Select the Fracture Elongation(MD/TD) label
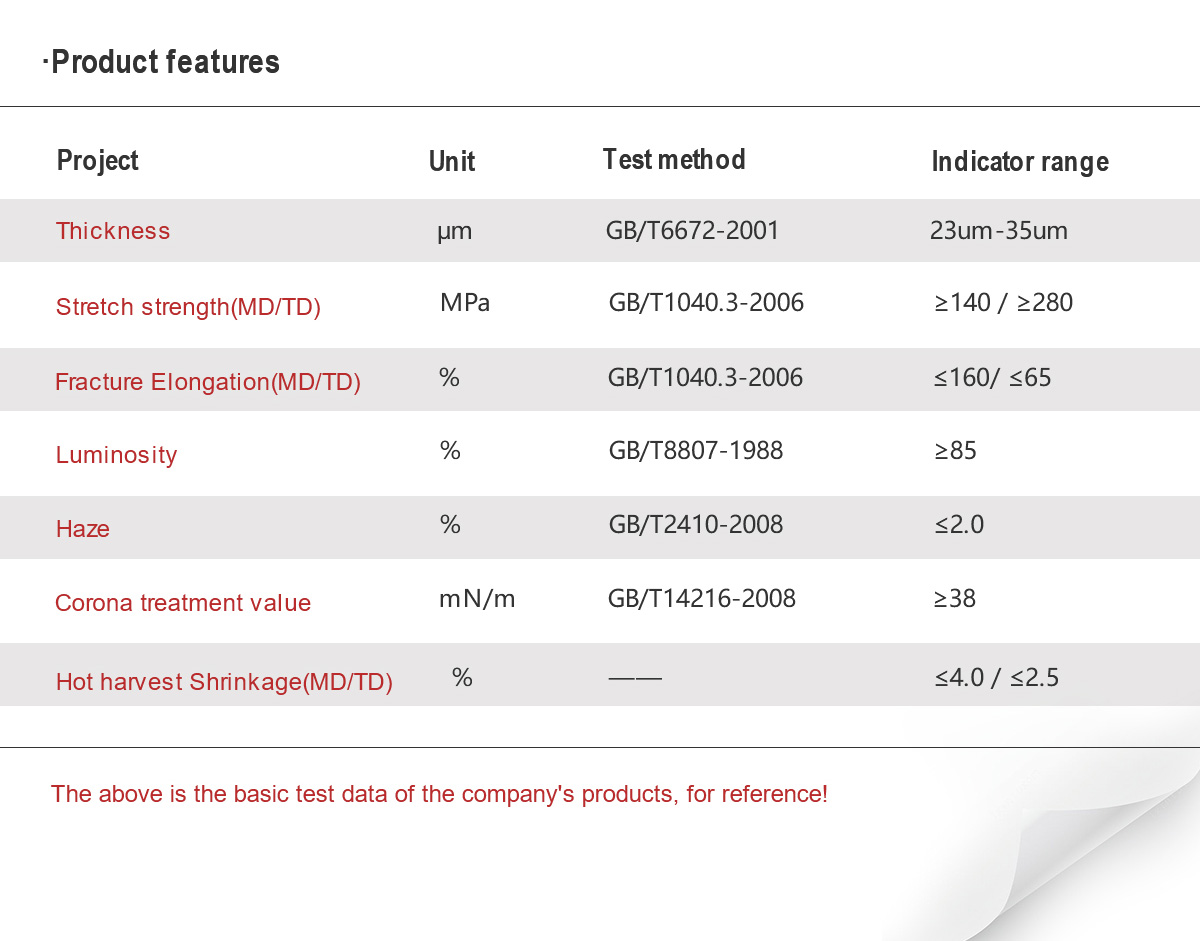The width and height of the screenshot is (1200, 941). tap(208, 382)
